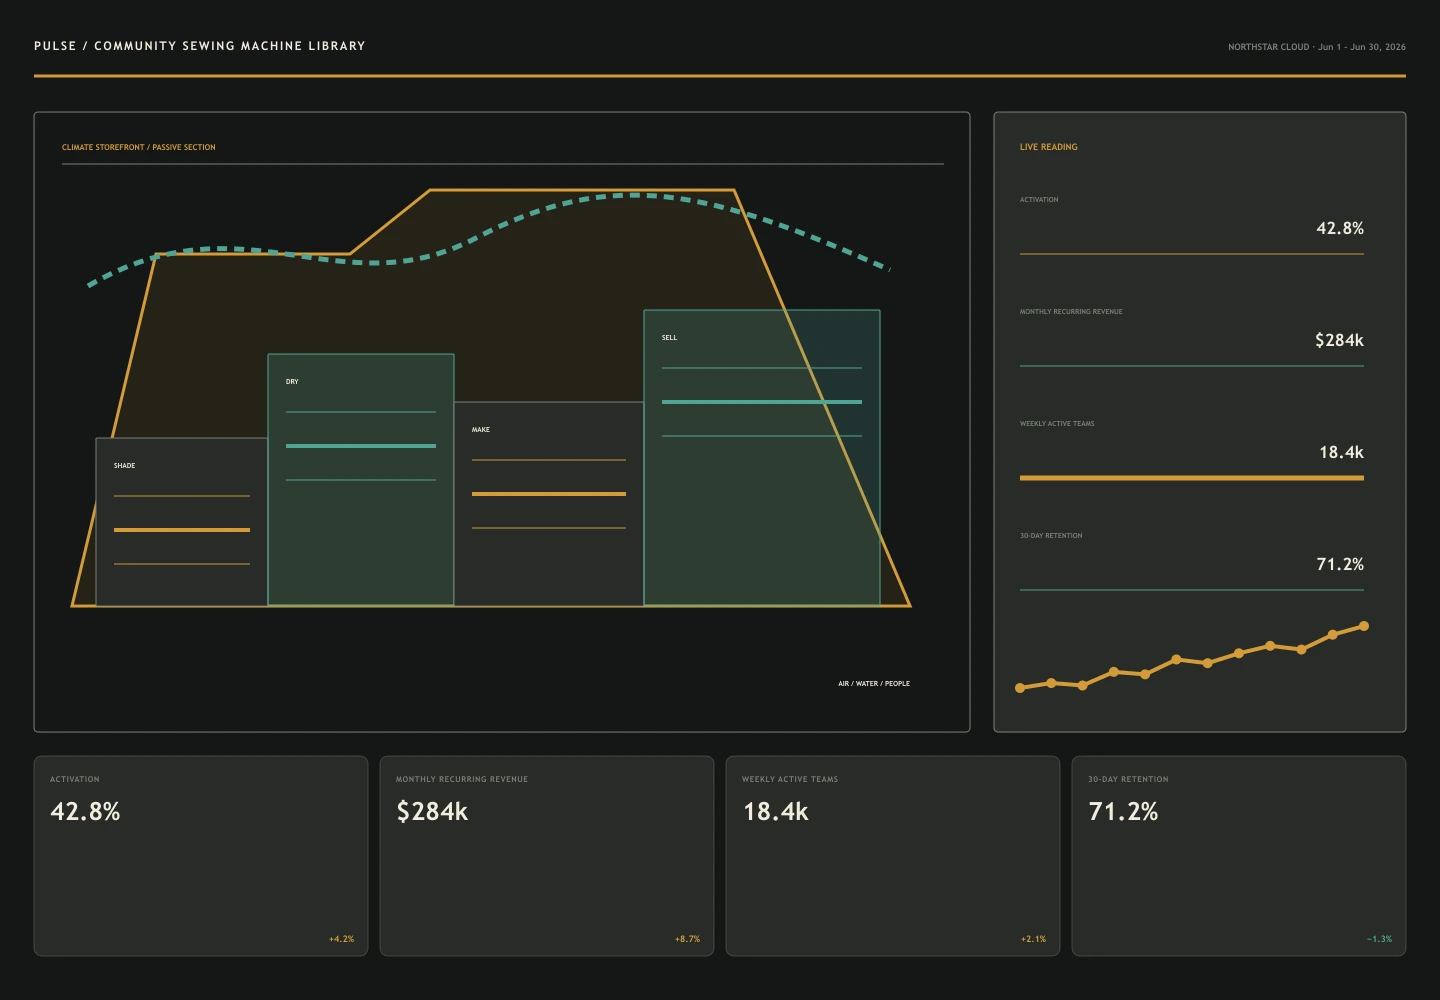1440x1000 pixels.
Task: Click the "SHADE" block label
Action: point(125,466)
